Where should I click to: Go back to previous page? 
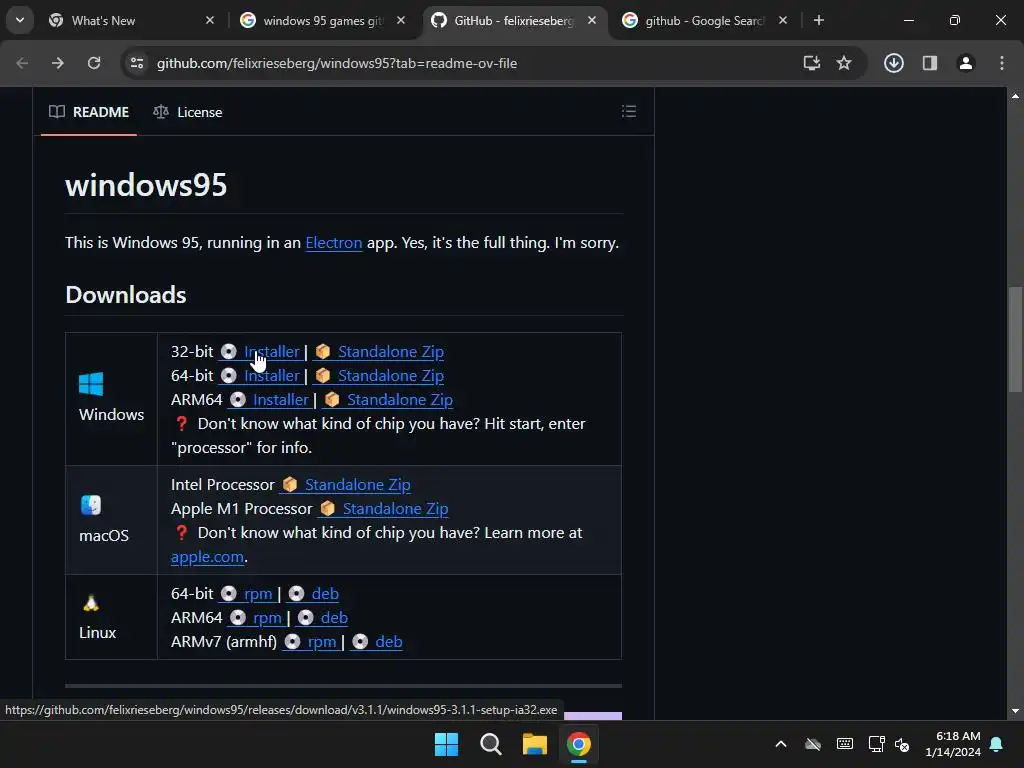22,63
